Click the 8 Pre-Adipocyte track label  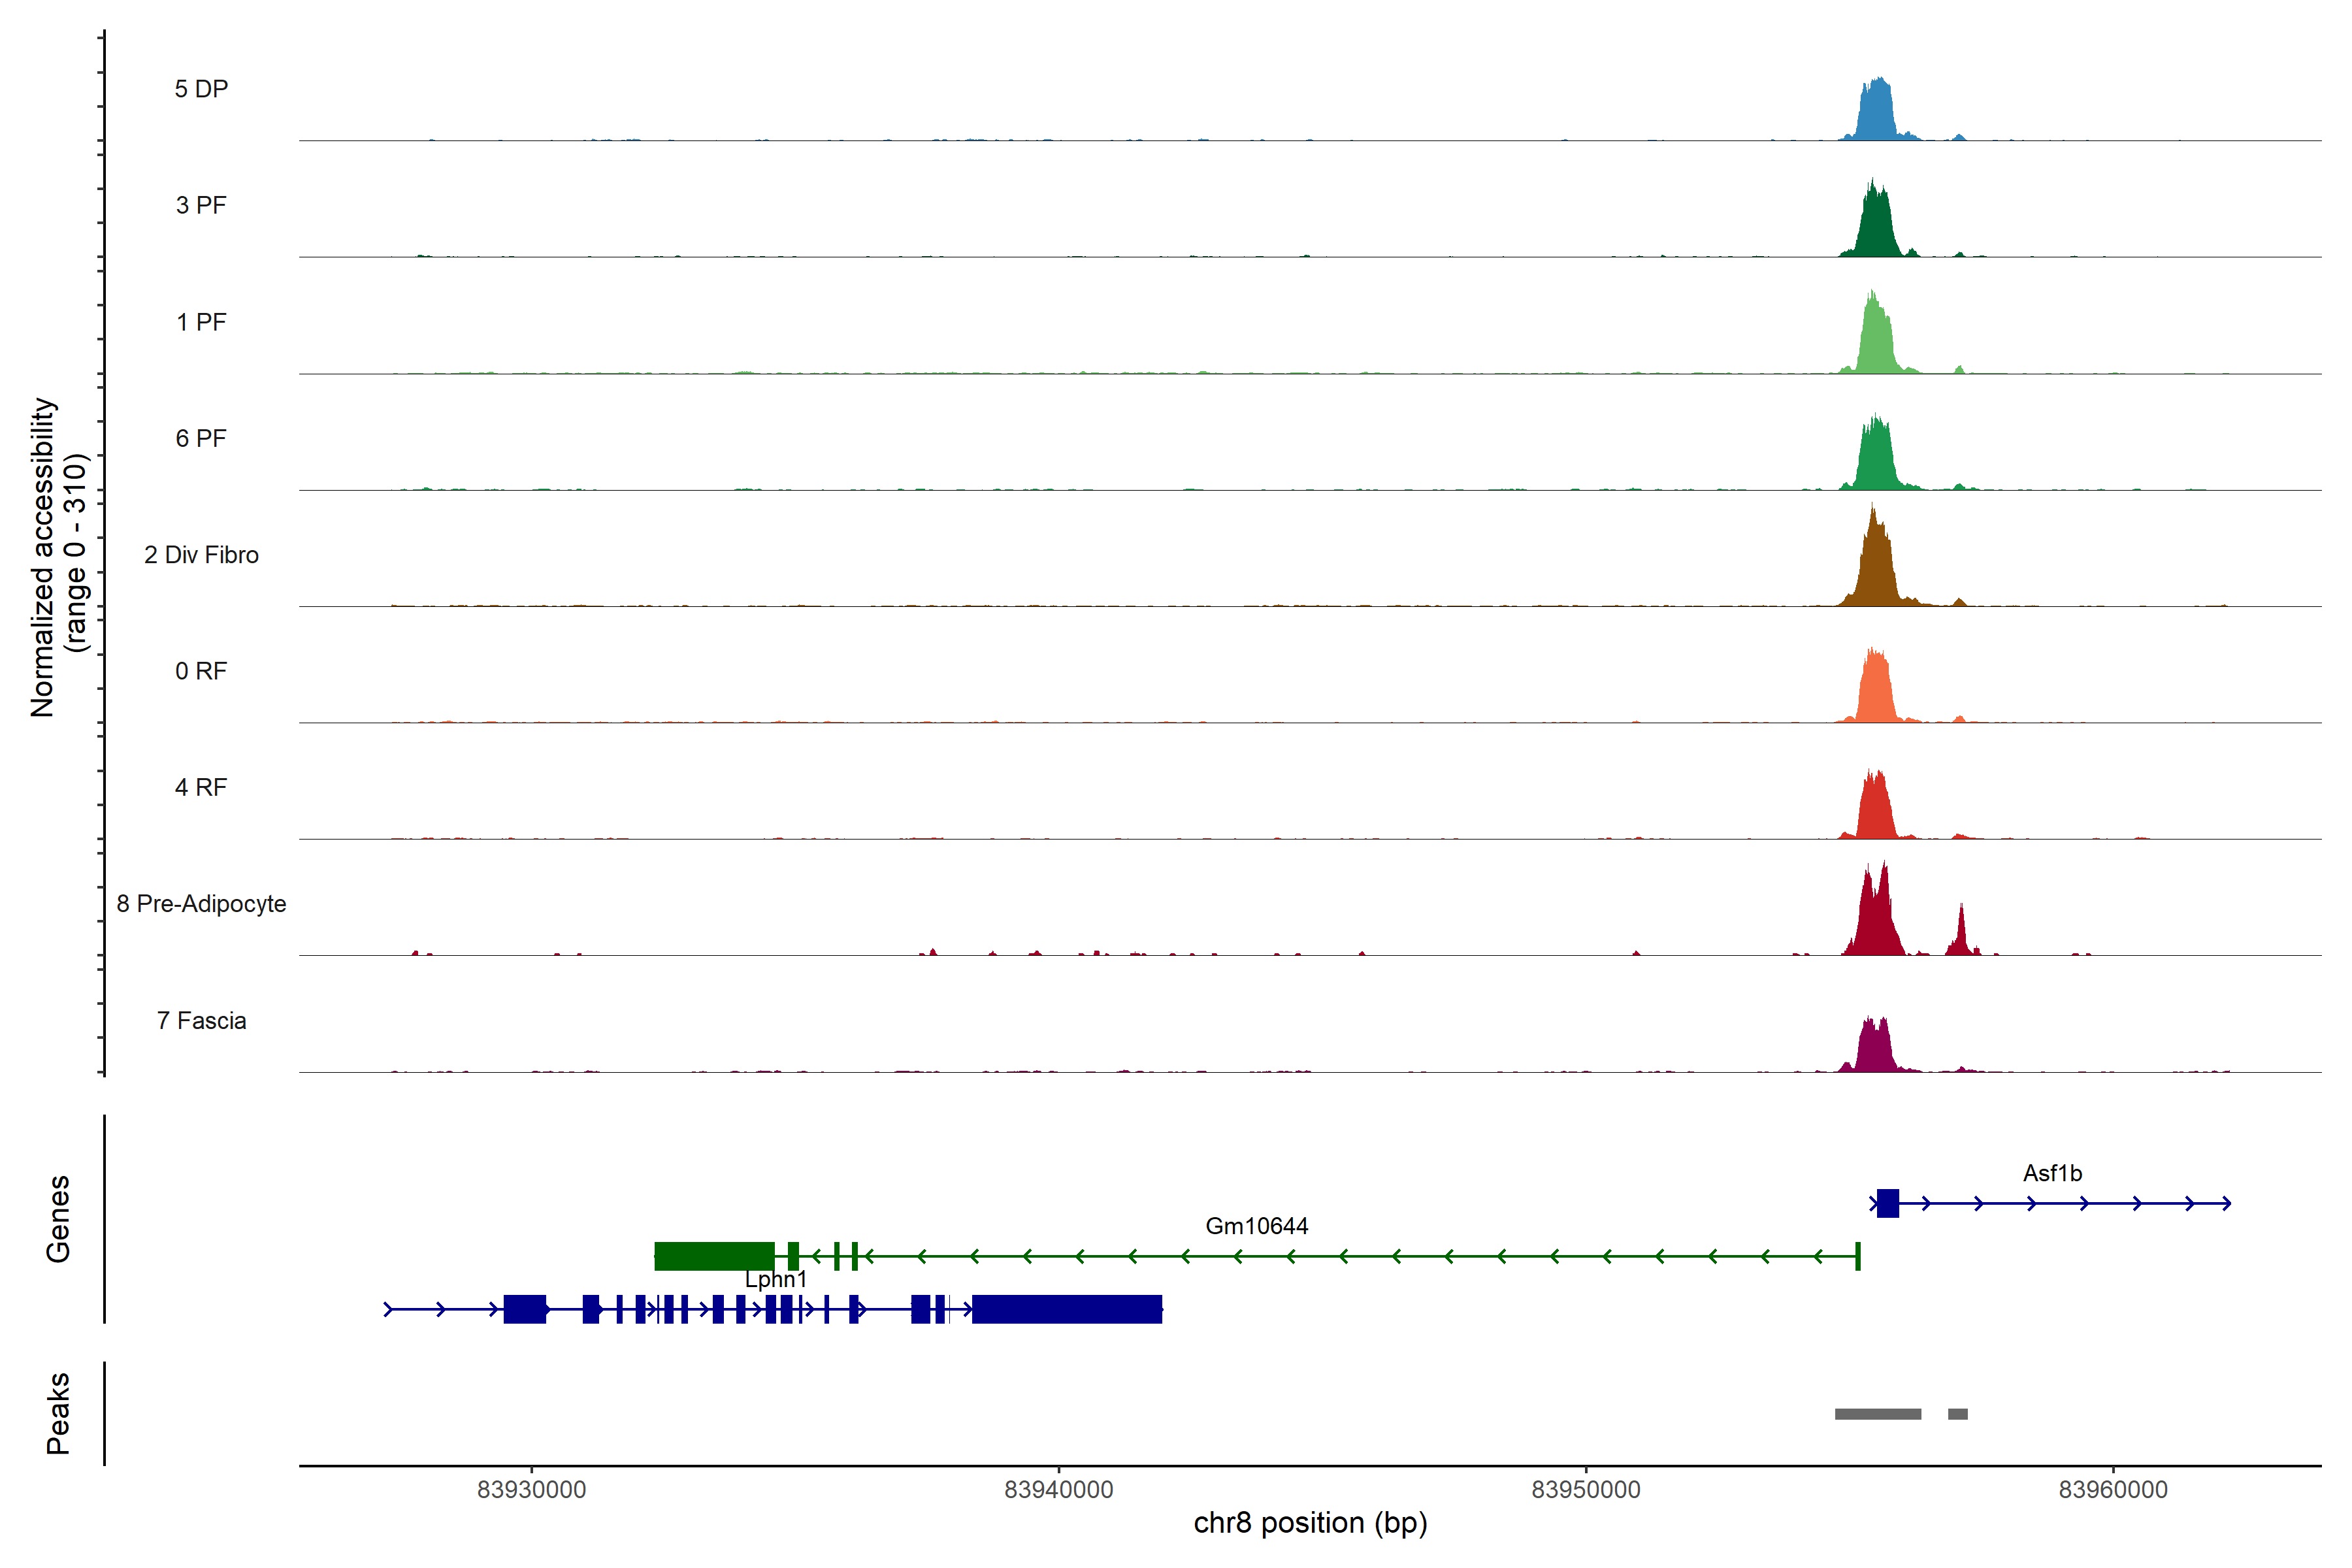(201, 904)
